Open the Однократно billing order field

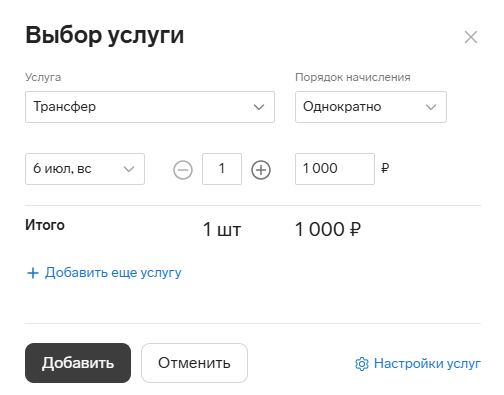click(x=371, y=107)
